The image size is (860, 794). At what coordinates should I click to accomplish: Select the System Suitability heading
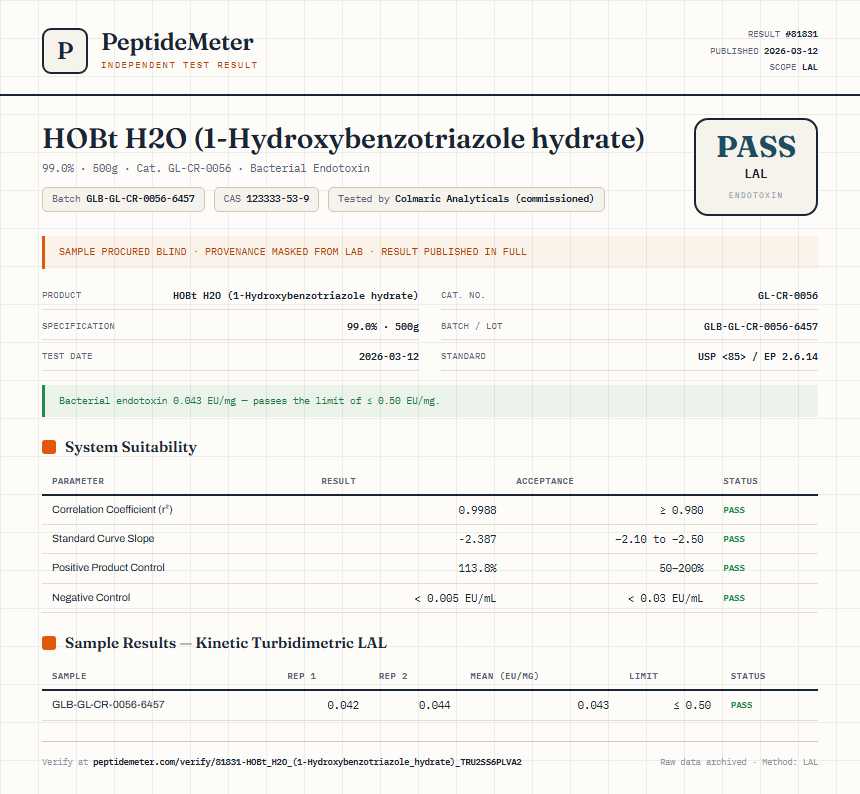tap(131, 447)
